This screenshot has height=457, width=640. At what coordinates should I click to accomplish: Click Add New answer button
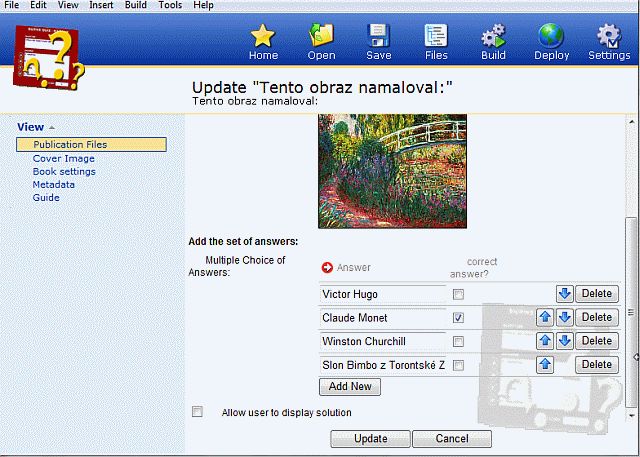pyautogui.click(x=350, y=387)
